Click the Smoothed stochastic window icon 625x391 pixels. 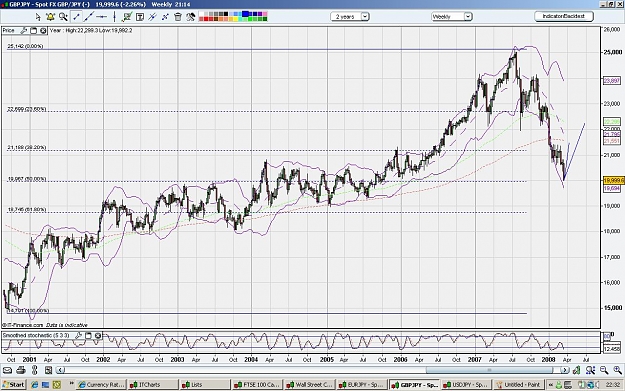(88, 335)
